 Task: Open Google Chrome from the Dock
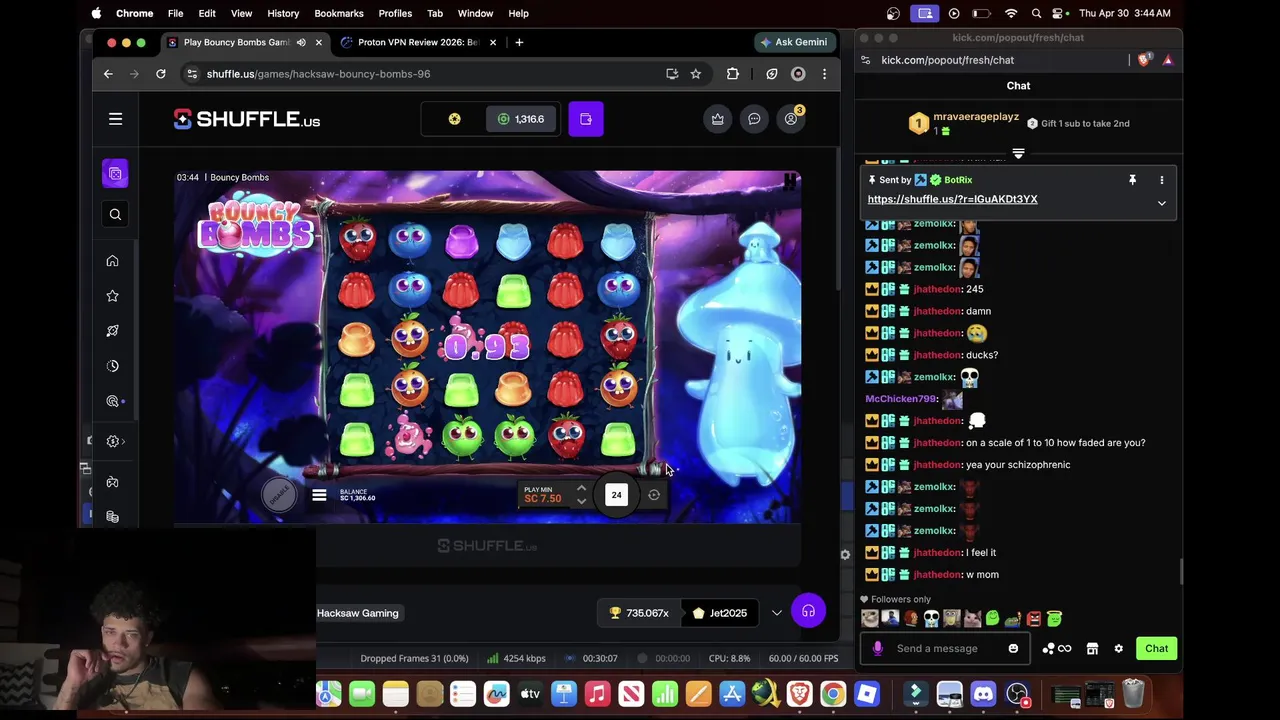(x=832, y=694)
